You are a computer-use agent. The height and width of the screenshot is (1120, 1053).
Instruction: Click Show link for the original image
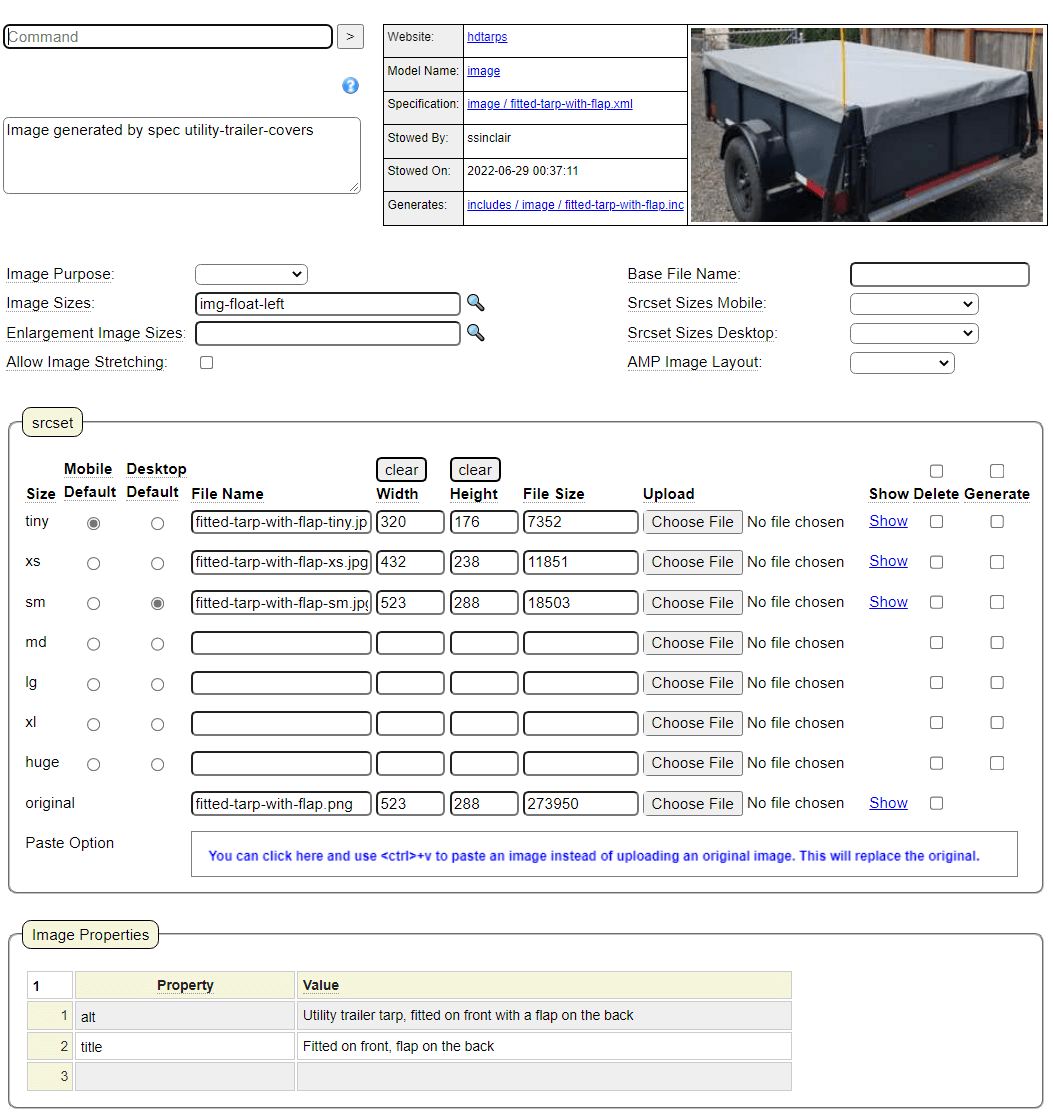tap(888, 803)
